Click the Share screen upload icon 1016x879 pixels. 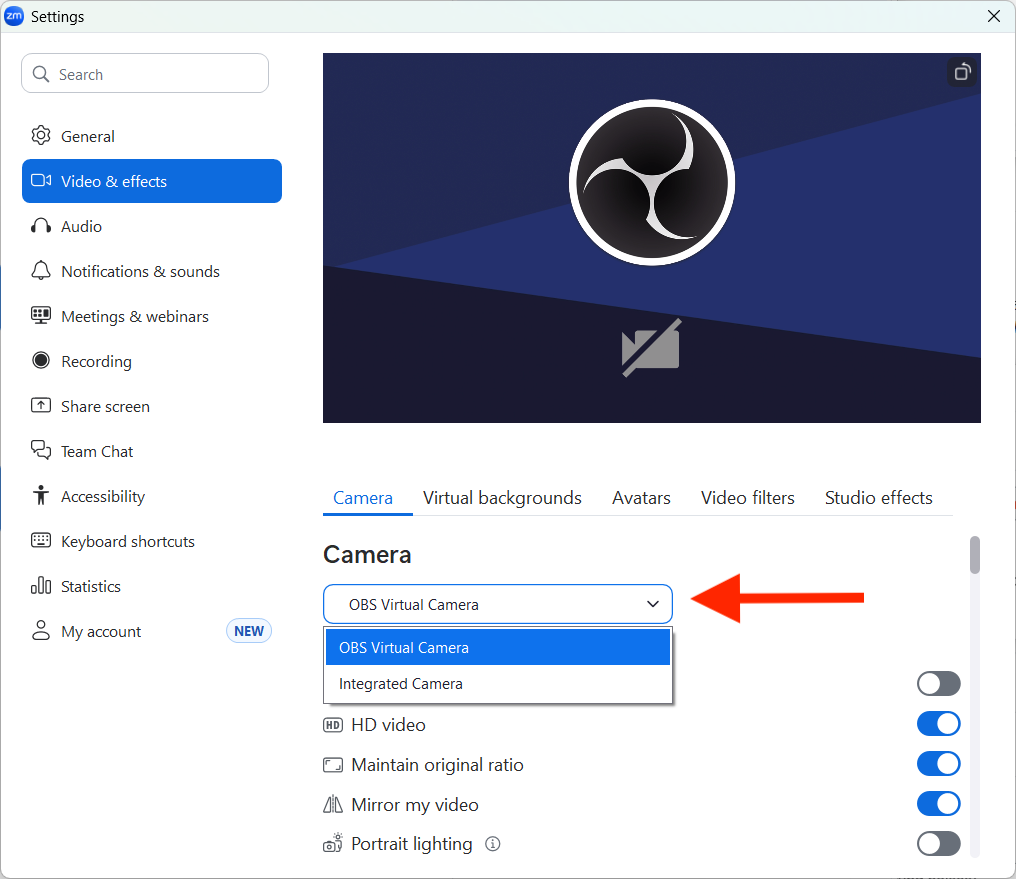[x=41, y=405]
